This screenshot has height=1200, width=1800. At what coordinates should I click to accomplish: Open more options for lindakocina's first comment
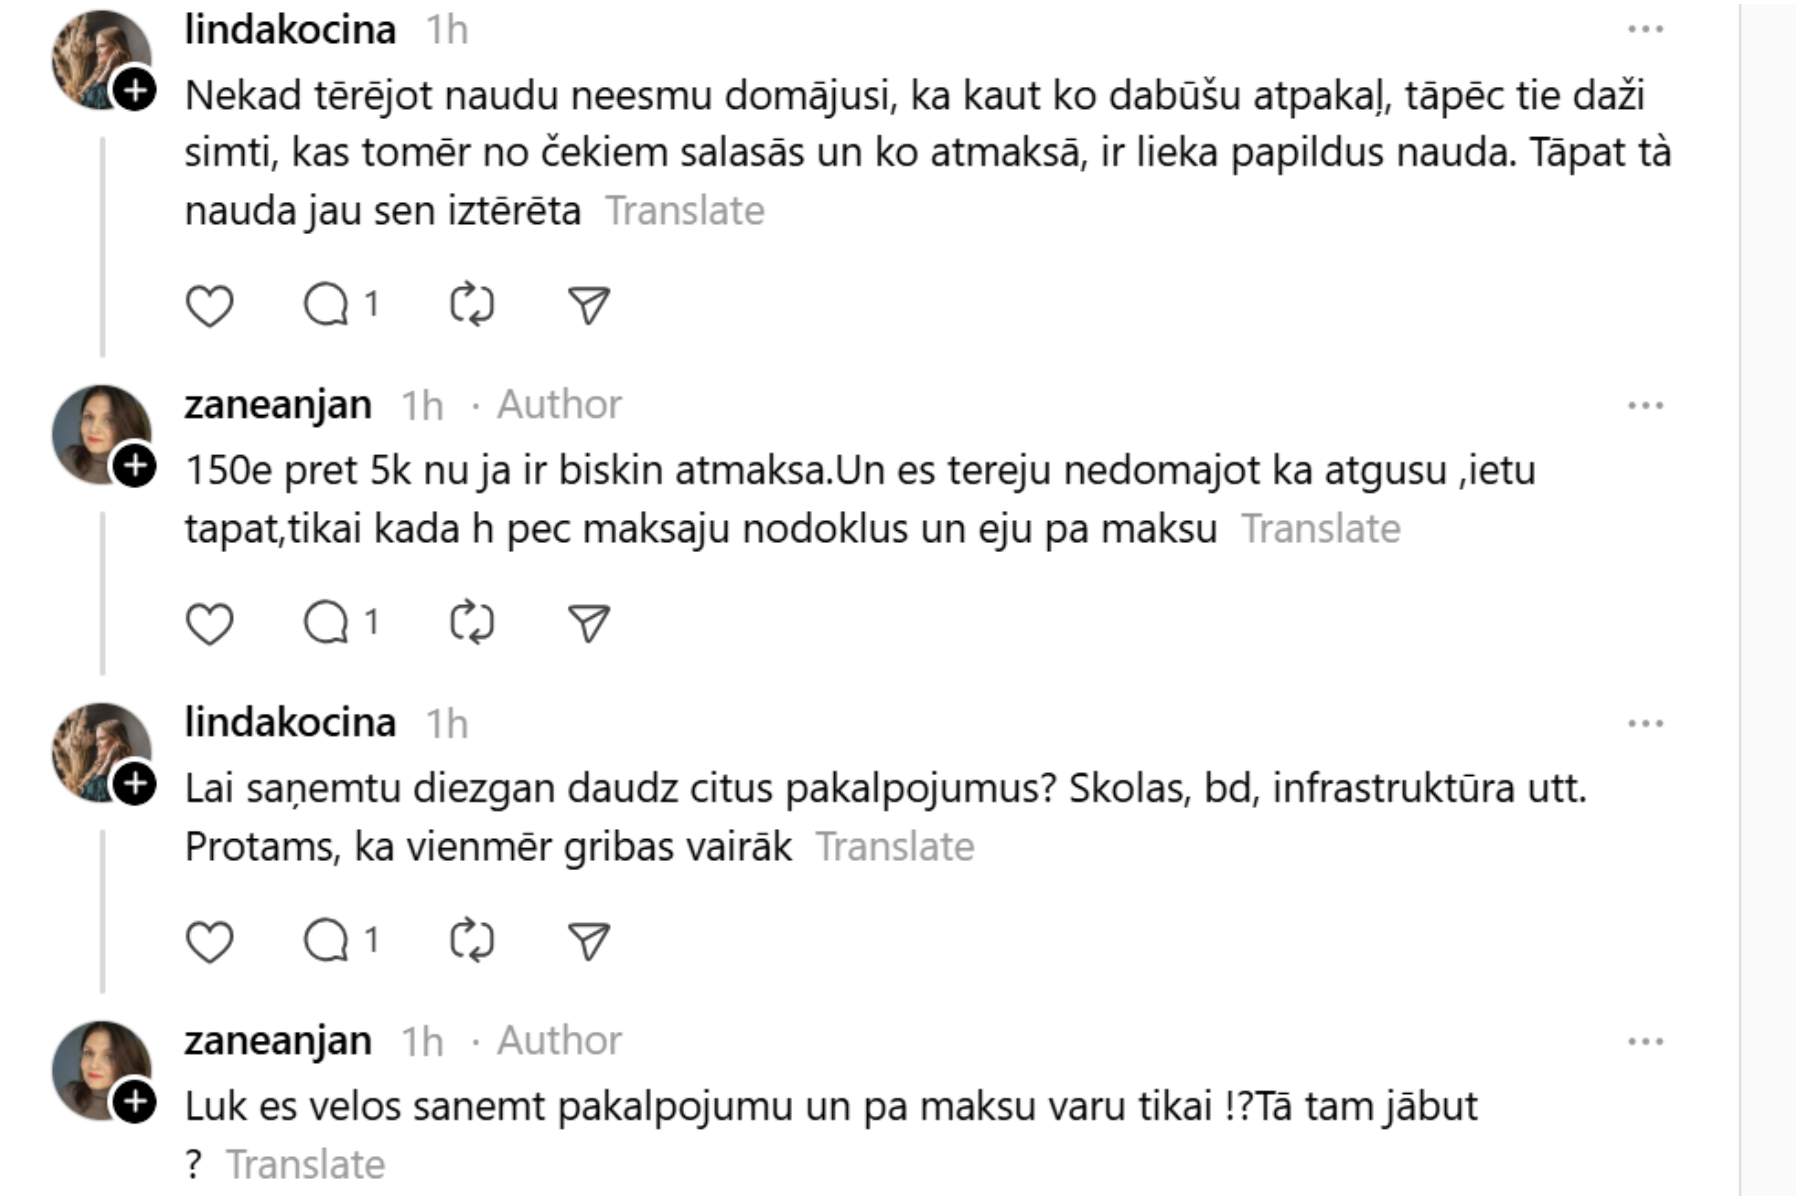(x=1645, y=30)
